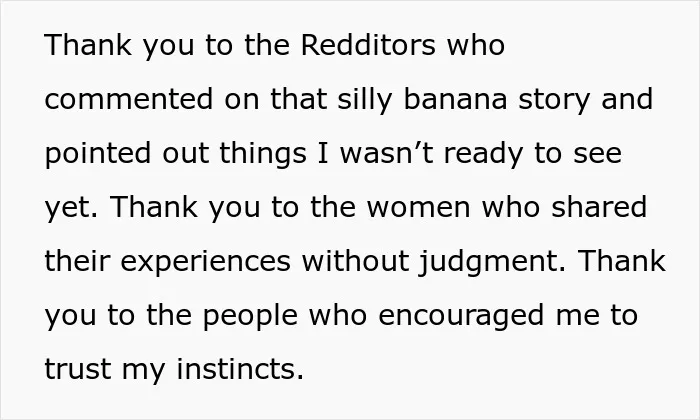Click the word "silly" before banana

pyautogui.click(x=365, y=101)
